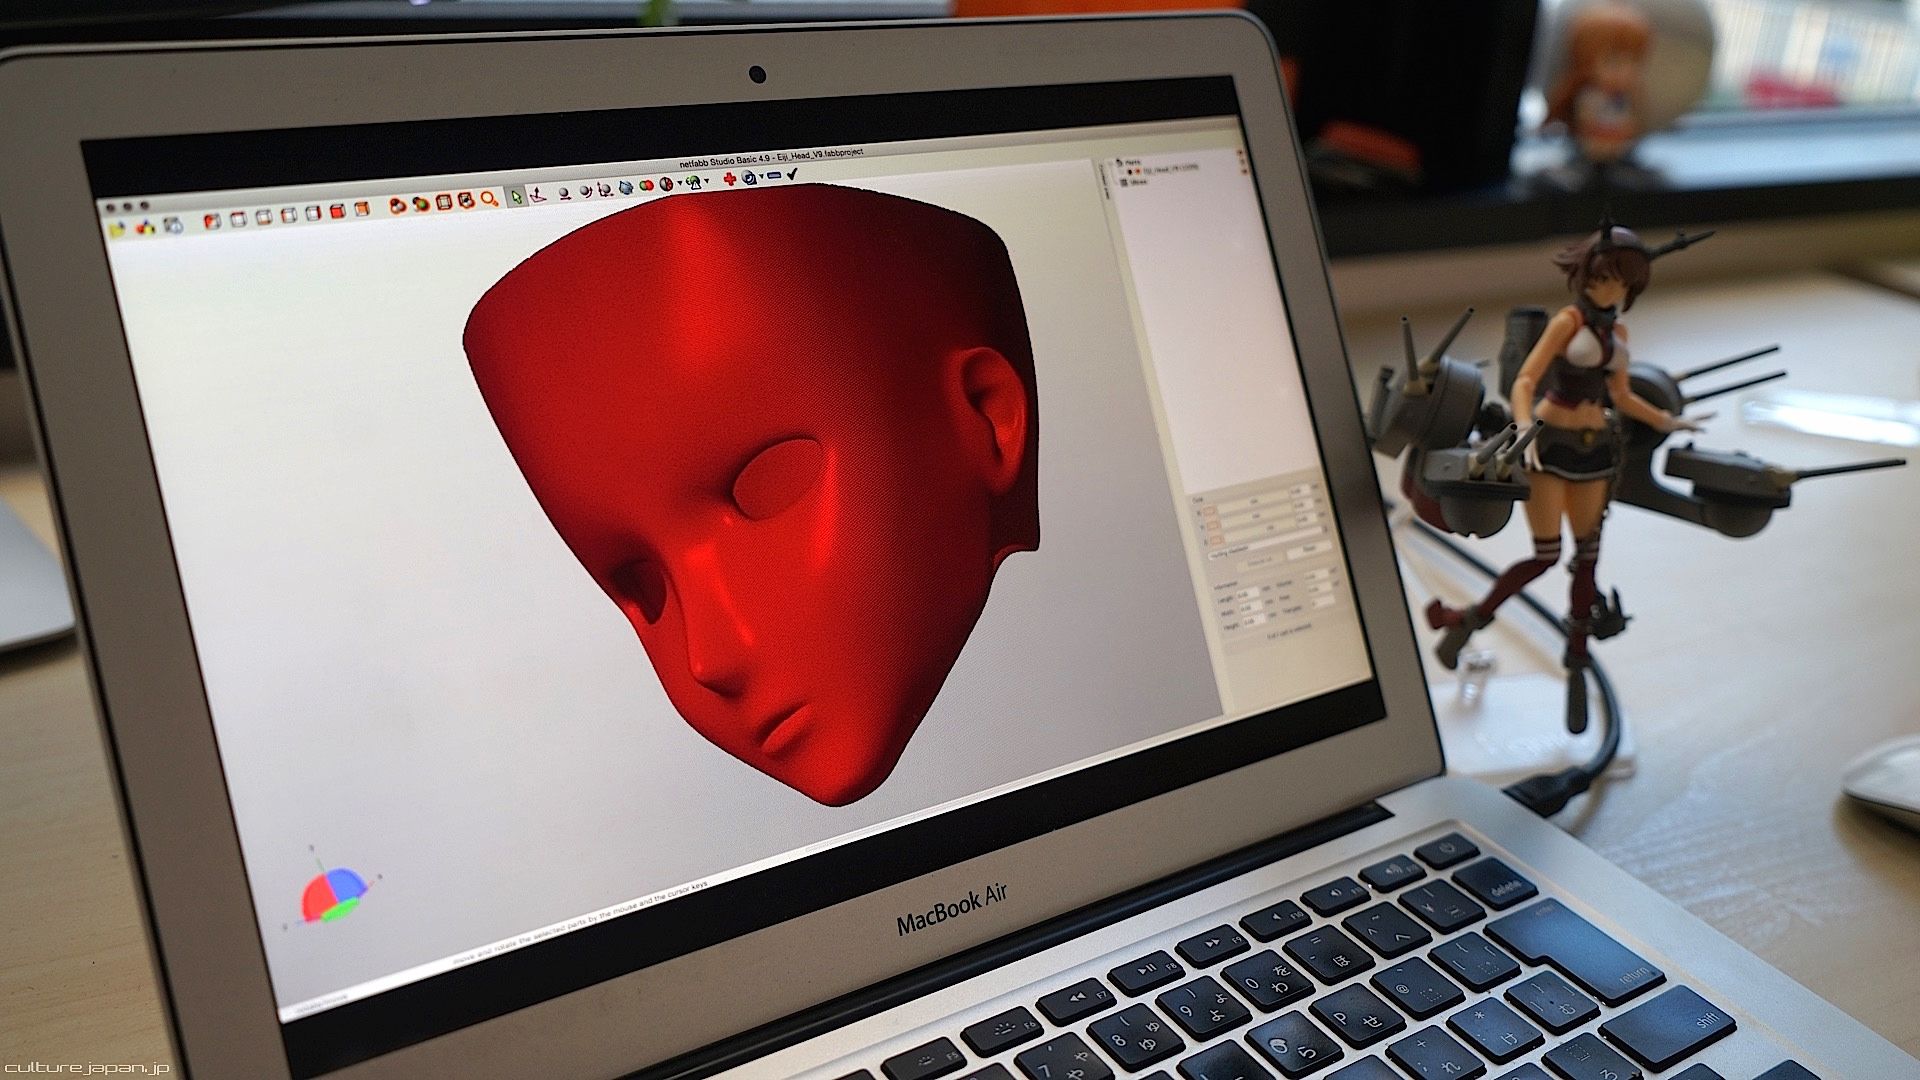Click the grey sphere icon beside add part
1920x1080 pixels.
[x=173, y=224]
